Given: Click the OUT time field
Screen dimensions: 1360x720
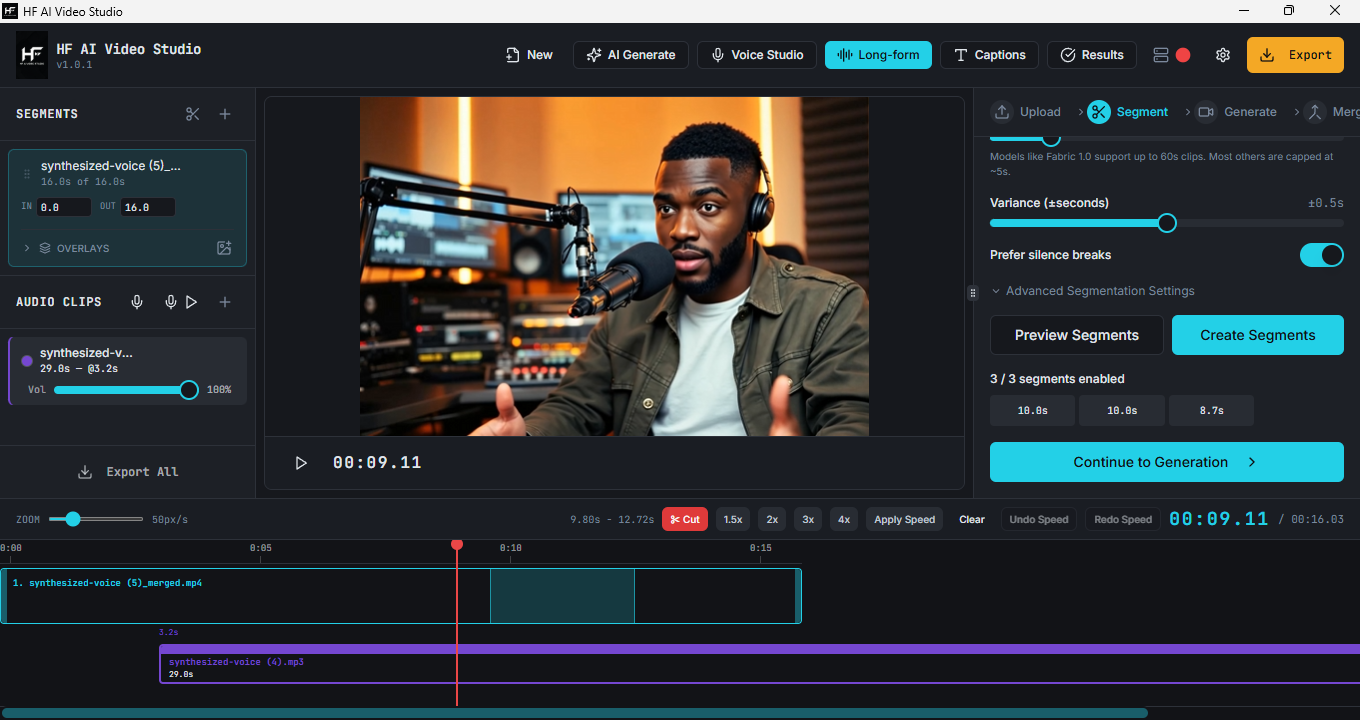Looking at the screenshot, I should 148,207.
